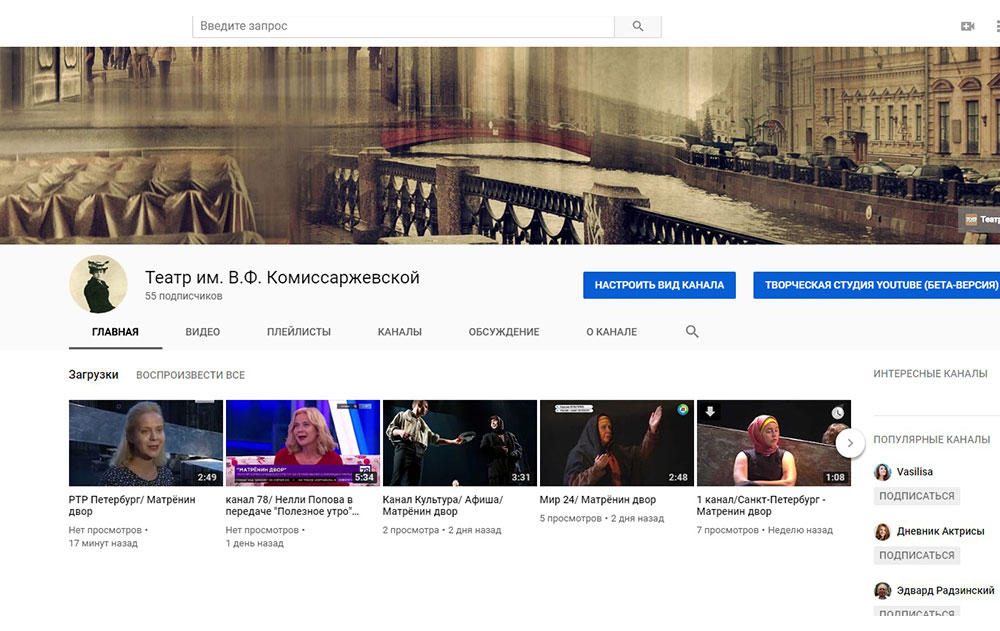Subscribe to Дневник Актрисы channel
This screenshot has height=631, width=1000.
[x=916, y=555]
